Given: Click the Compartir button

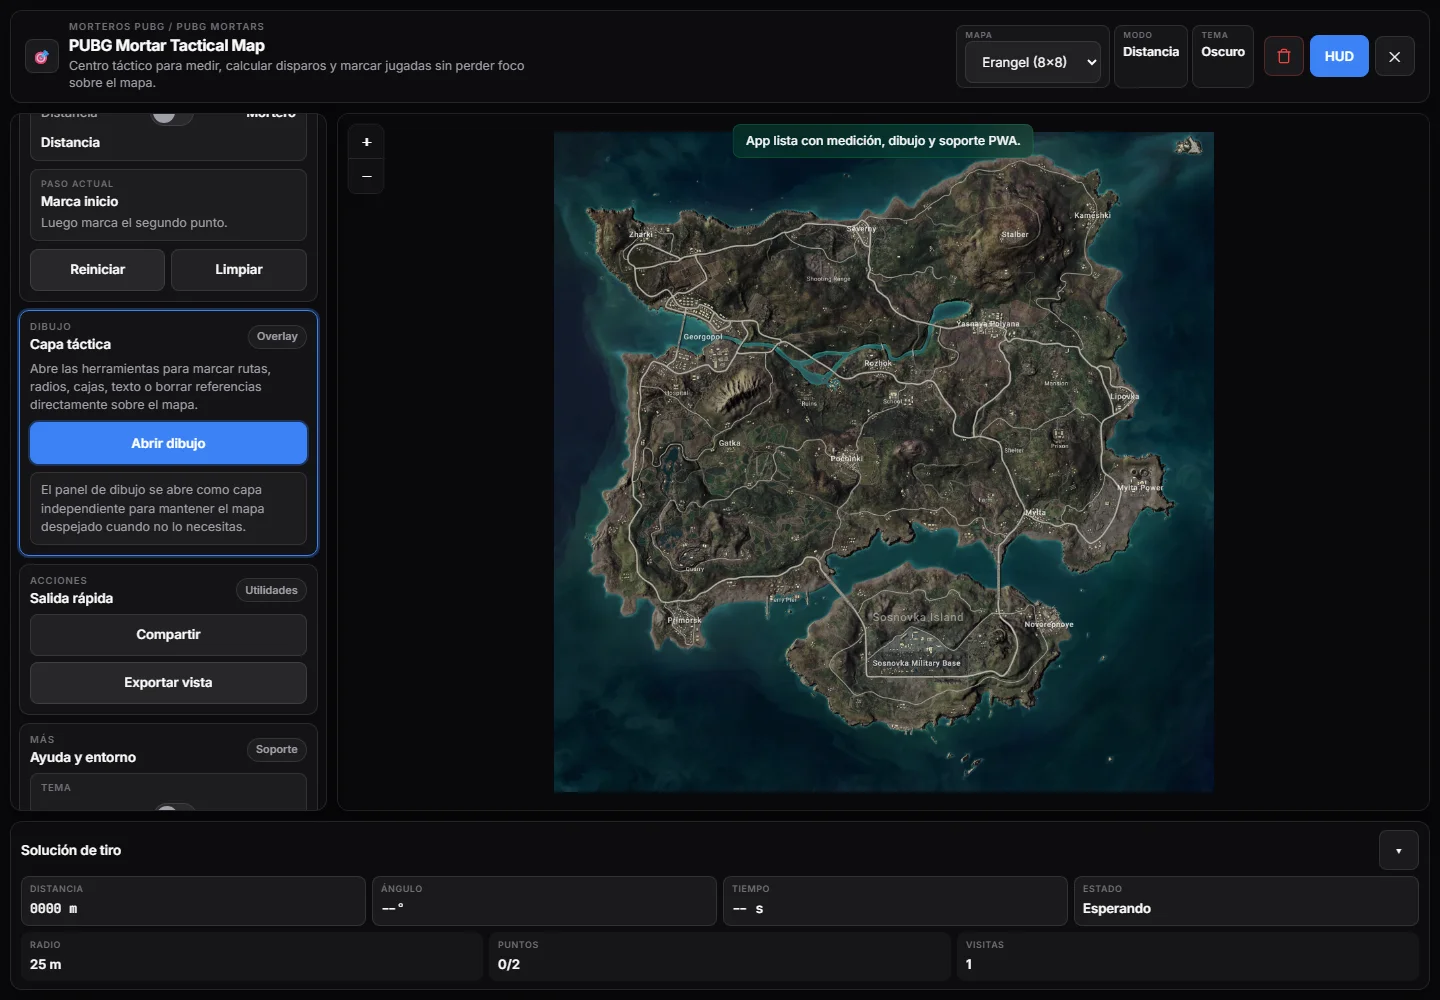Looking at the screenshot, I should coord(168,635).
